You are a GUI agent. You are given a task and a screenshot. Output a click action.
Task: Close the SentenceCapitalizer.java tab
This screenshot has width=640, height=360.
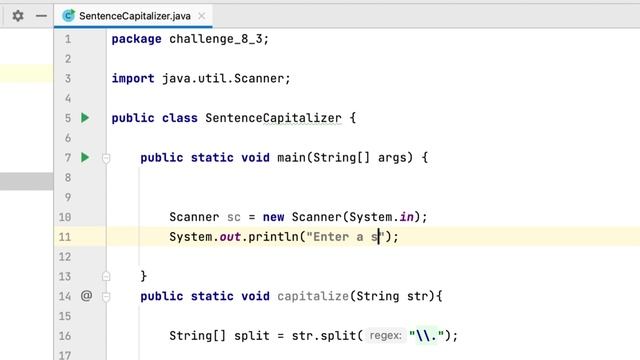point(202,16)
